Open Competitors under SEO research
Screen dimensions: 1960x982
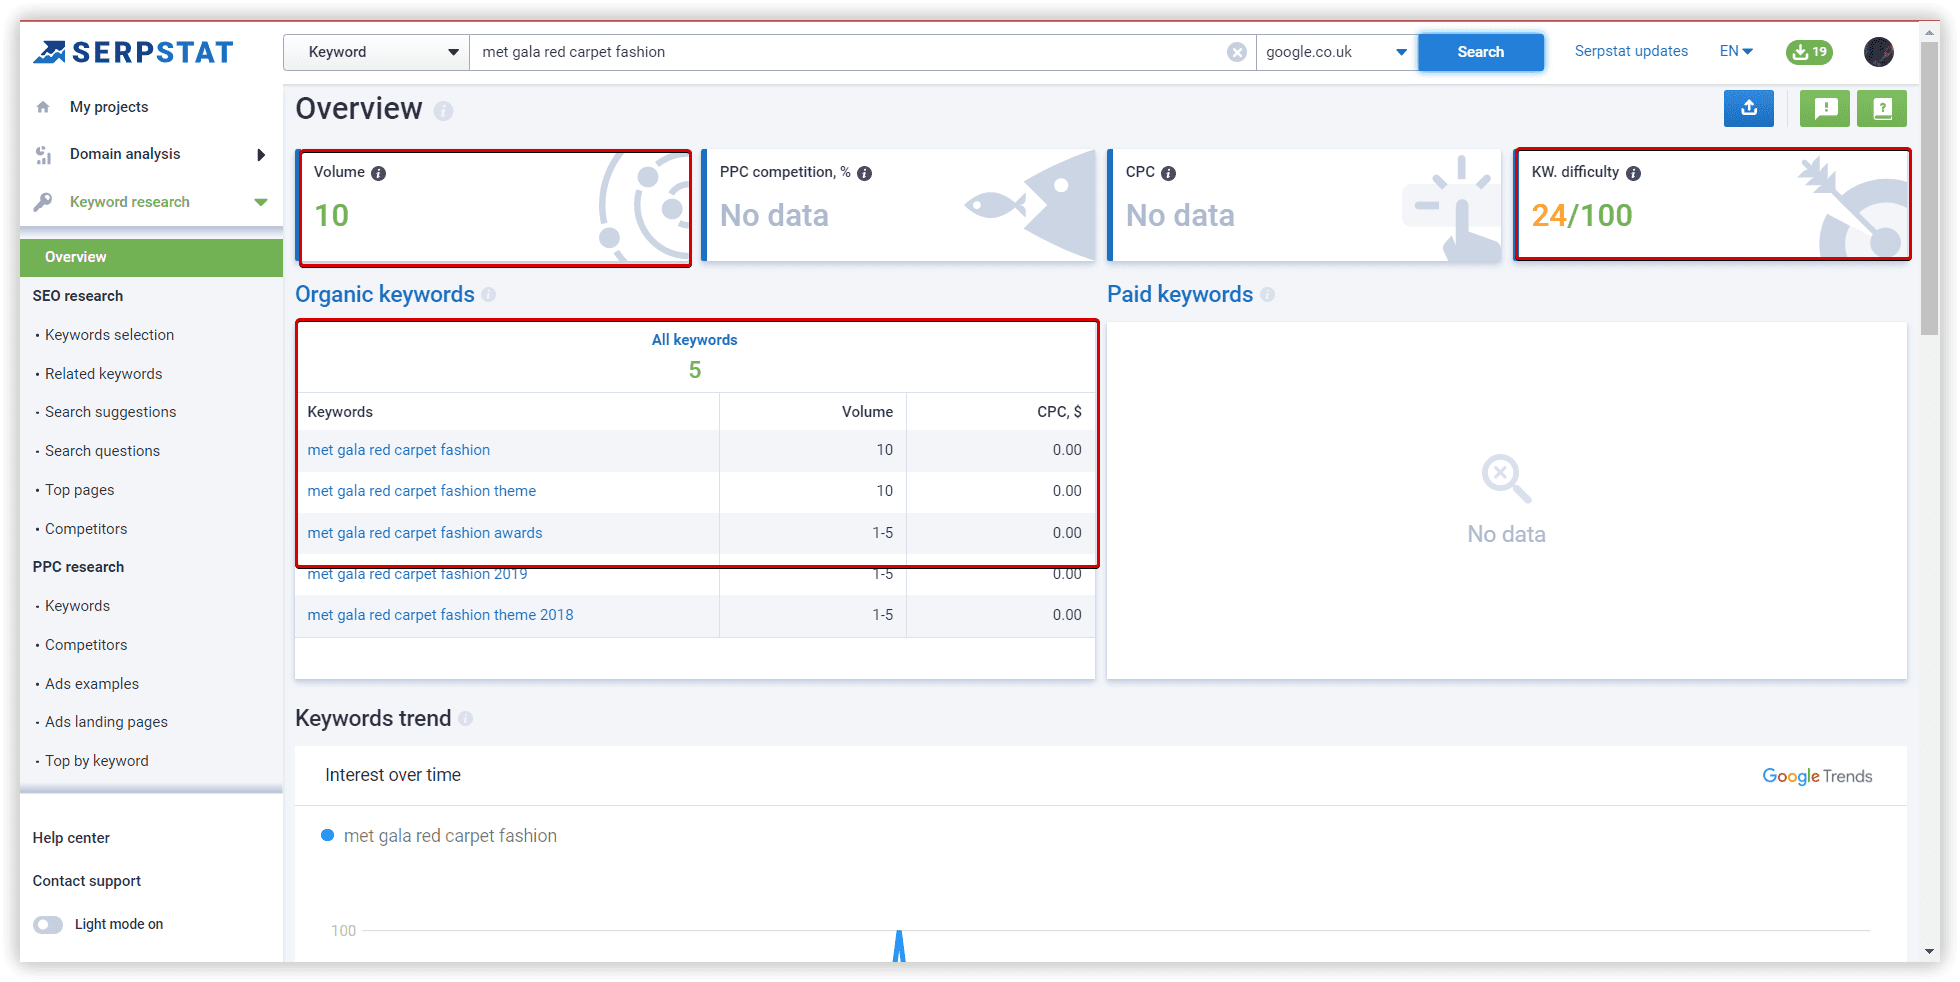tap(86, 529)
